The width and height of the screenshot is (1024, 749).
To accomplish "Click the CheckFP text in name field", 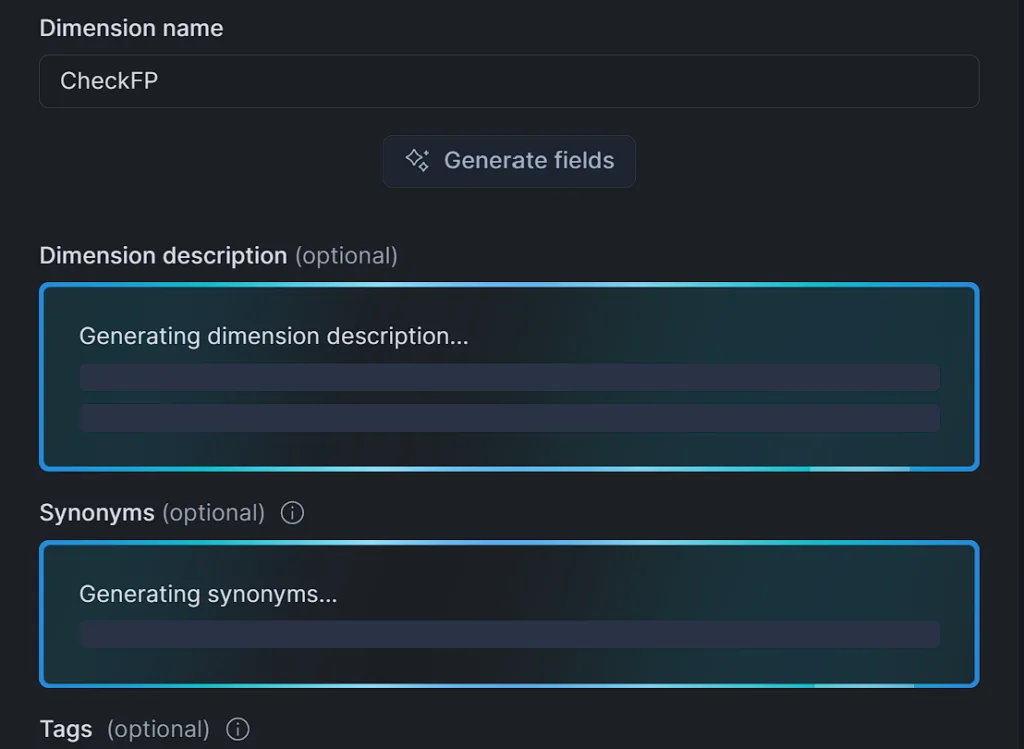I will pos(109,81).
